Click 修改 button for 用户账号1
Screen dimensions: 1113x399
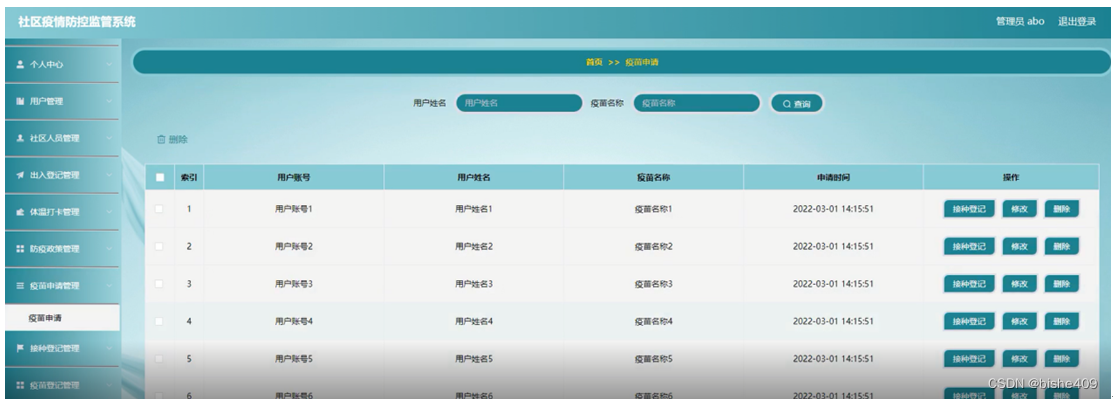click(x=1019, y=209)
